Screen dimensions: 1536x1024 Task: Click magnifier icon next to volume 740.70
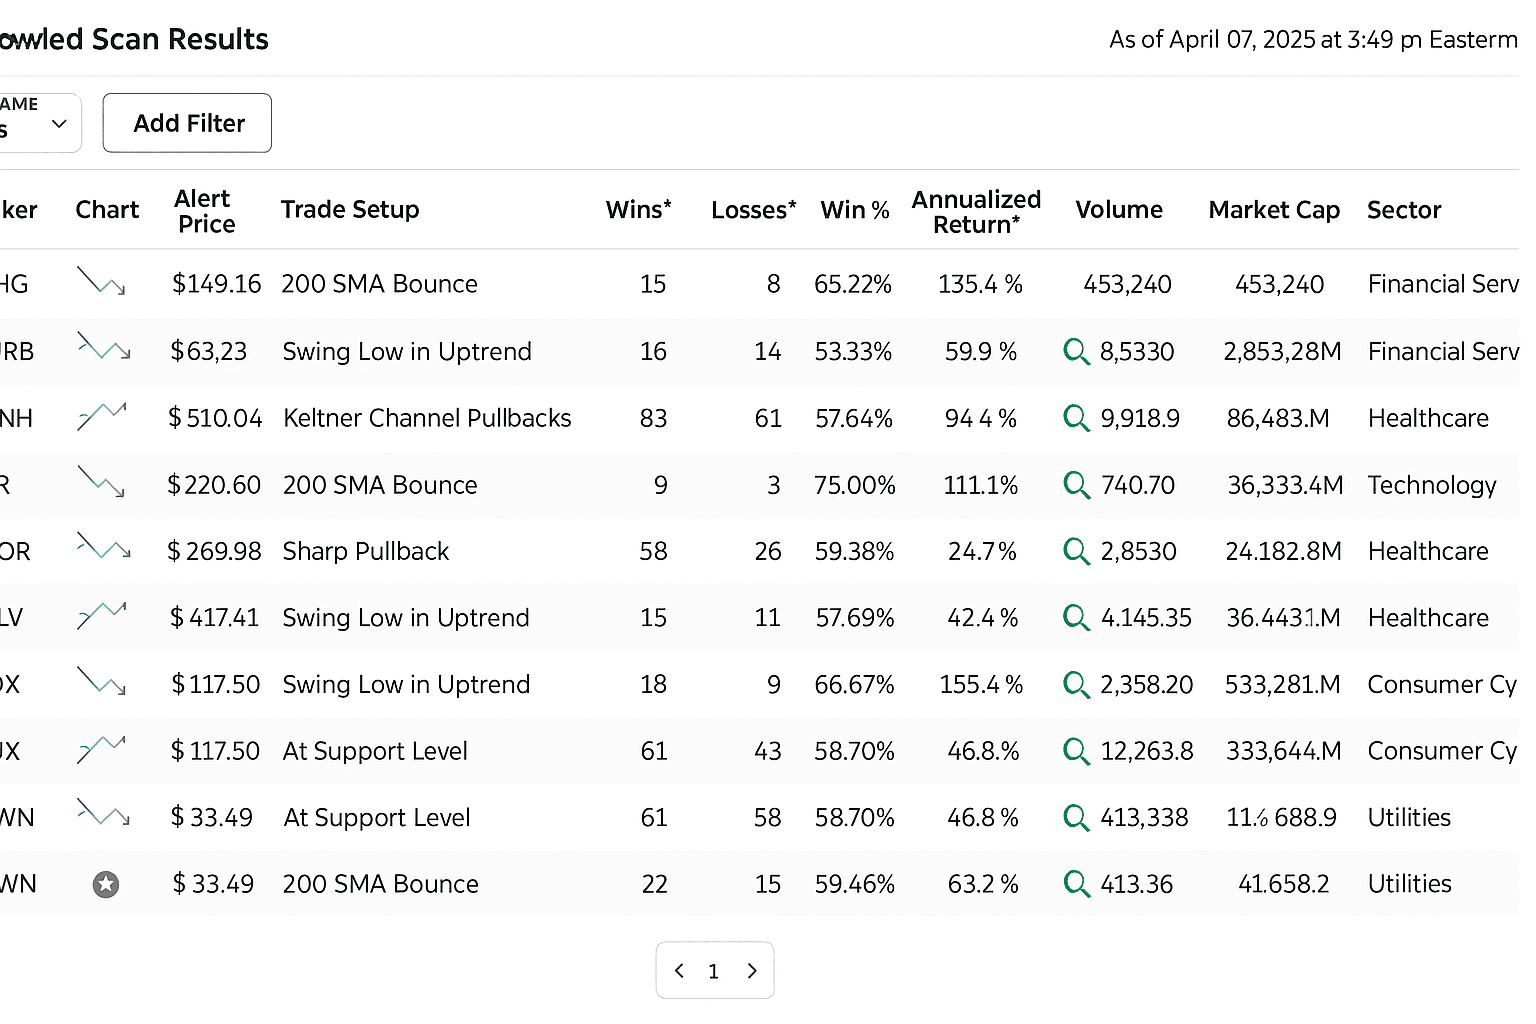1076,485
